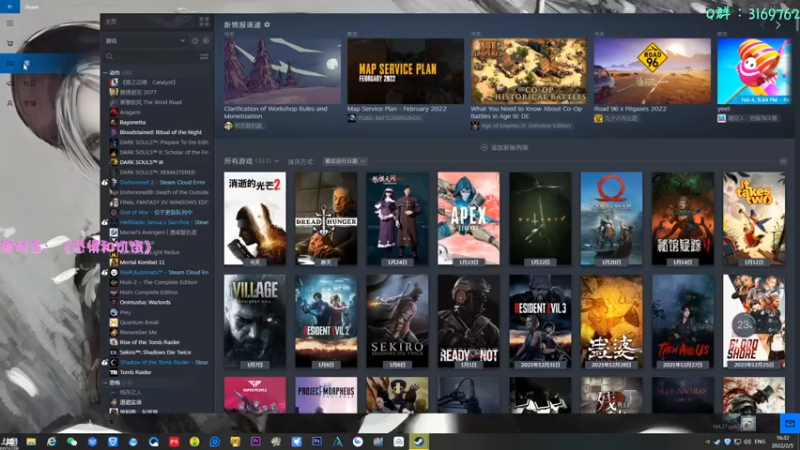800x450 pixels.
Task: Select Quantum Break in the list
Action: point(139,322)
